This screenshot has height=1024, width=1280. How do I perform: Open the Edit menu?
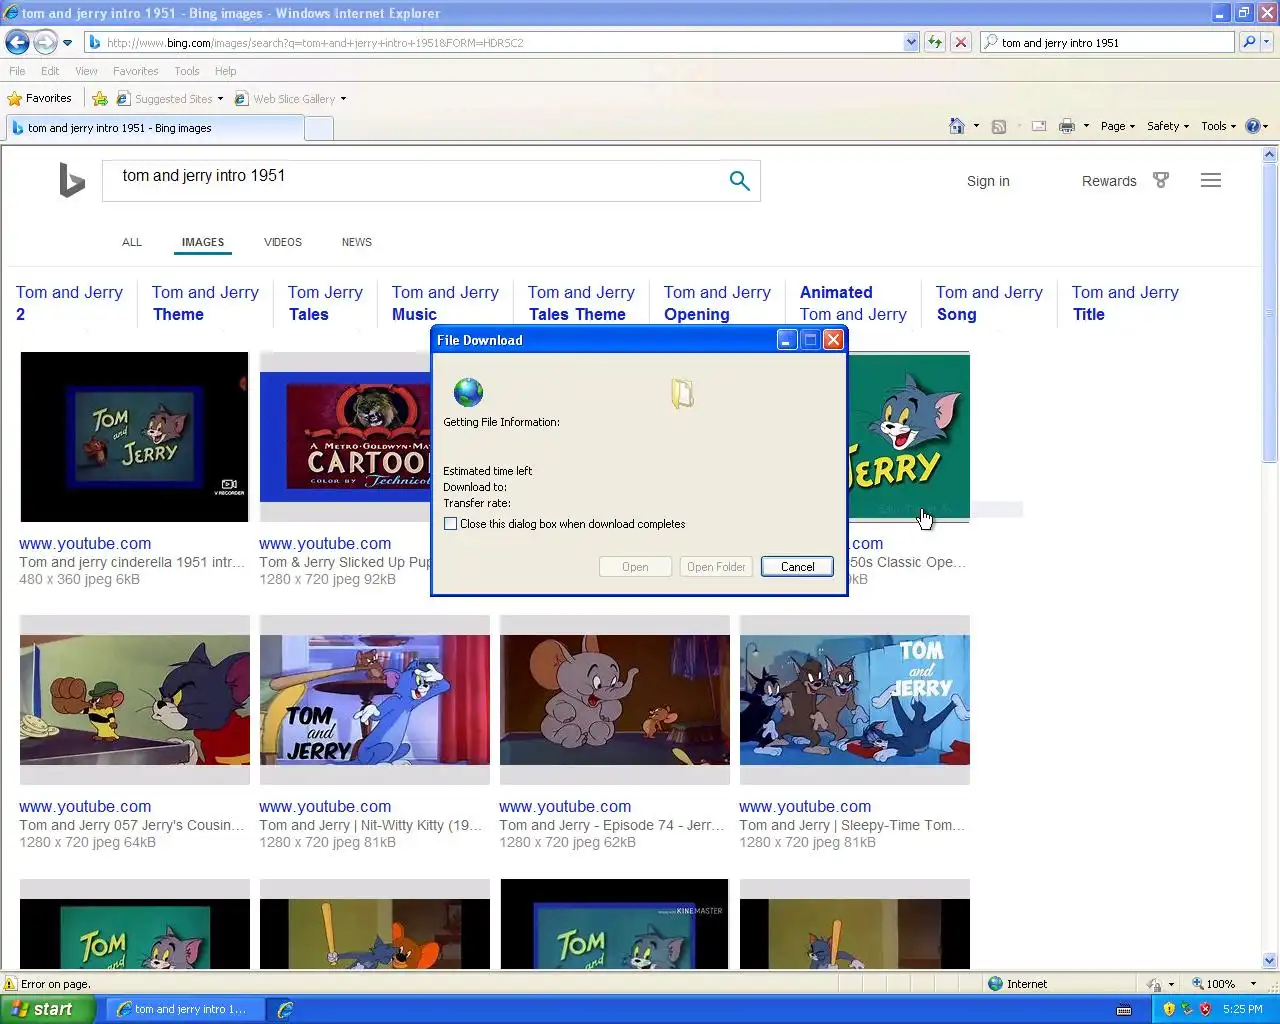[x=50, y=71]
